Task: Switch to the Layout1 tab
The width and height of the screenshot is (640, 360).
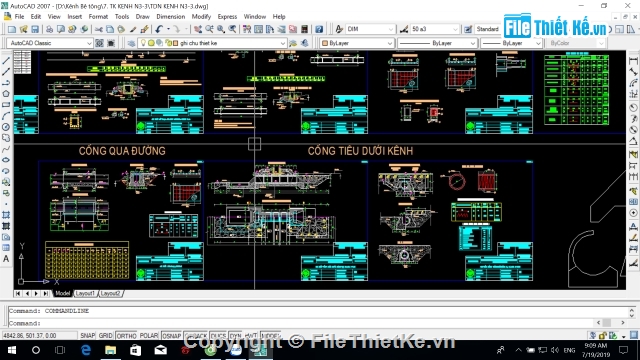Action: (x=85, y=293)
